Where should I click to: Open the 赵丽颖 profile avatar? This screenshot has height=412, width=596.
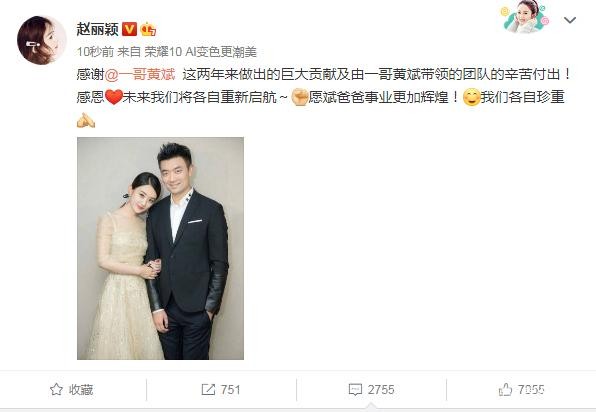(x=41, y=40)
